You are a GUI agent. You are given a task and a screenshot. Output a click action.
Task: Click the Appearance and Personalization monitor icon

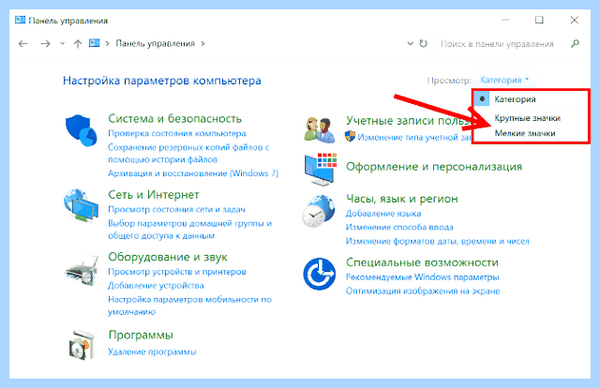click(321, 169)
